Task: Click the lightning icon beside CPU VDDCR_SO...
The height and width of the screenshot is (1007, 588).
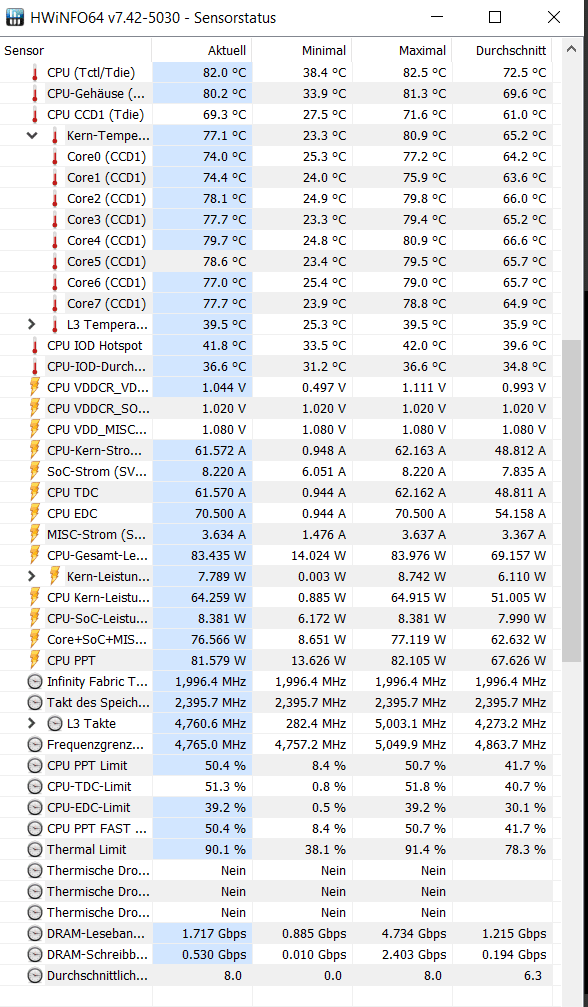Action: tap(35, 409)
